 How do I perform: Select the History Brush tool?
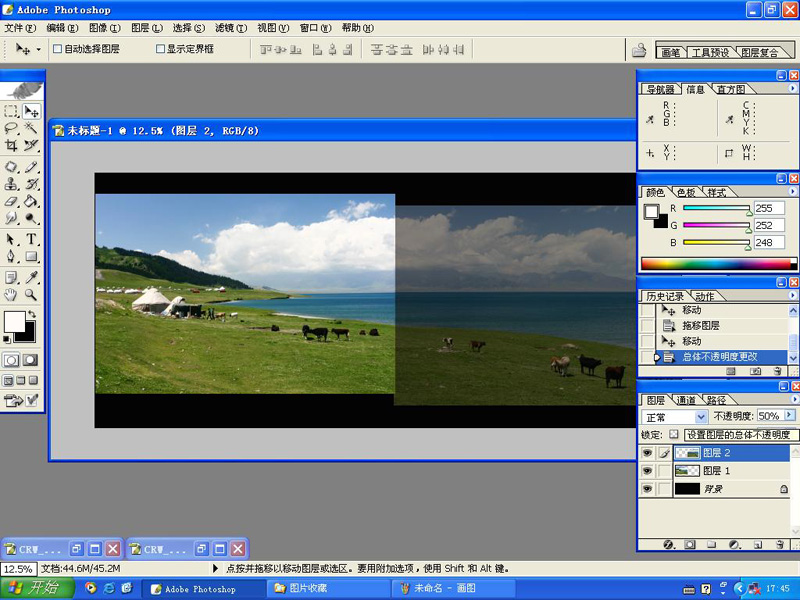(x=32, y=184)
